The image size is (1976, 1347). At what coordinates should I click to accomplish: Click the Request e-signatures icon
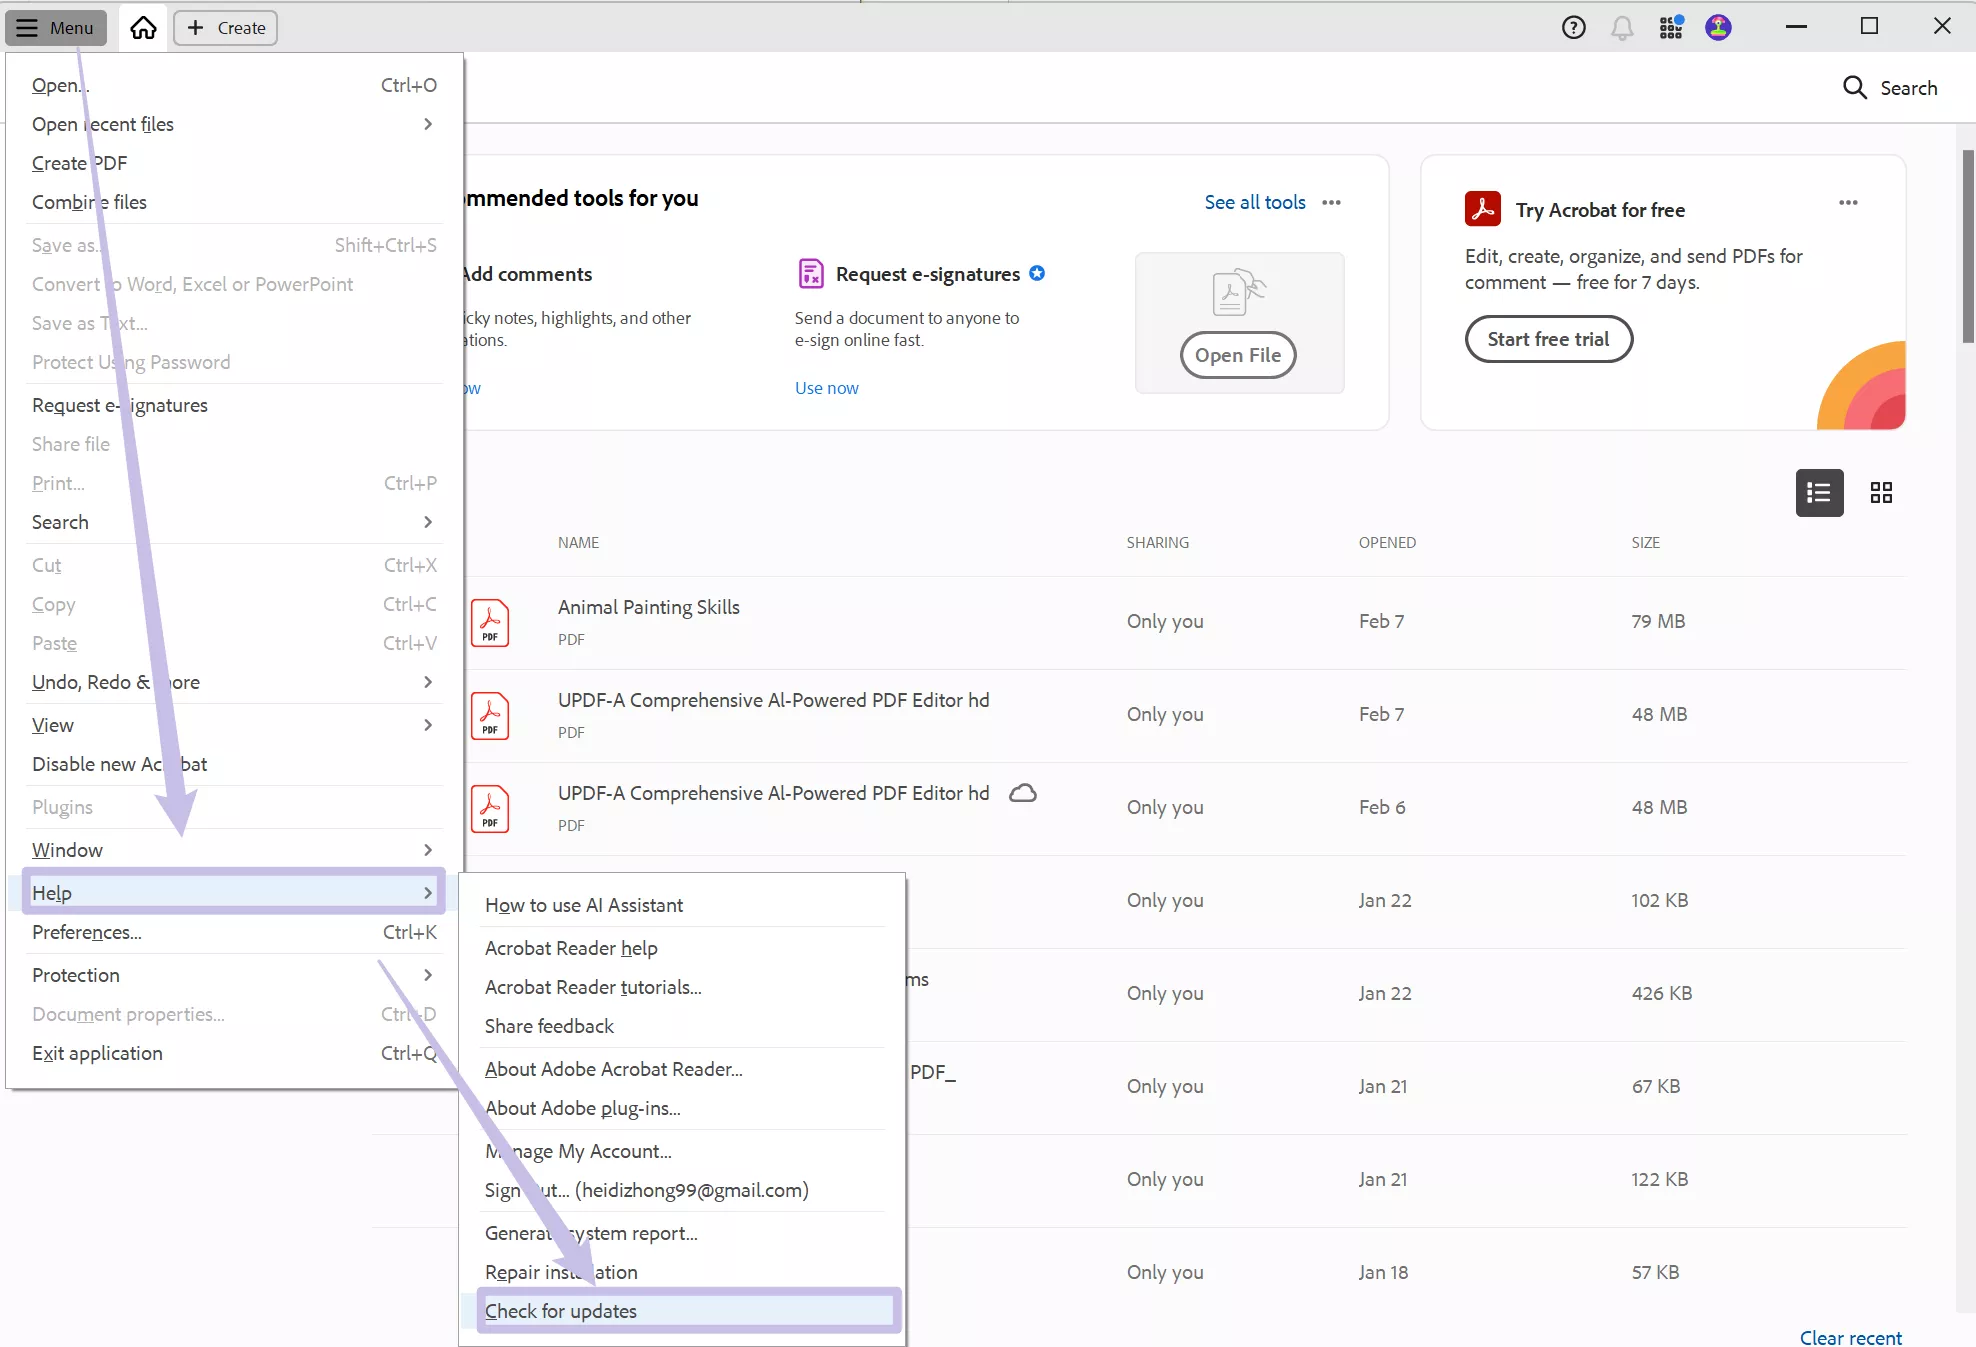pos(810,273)
